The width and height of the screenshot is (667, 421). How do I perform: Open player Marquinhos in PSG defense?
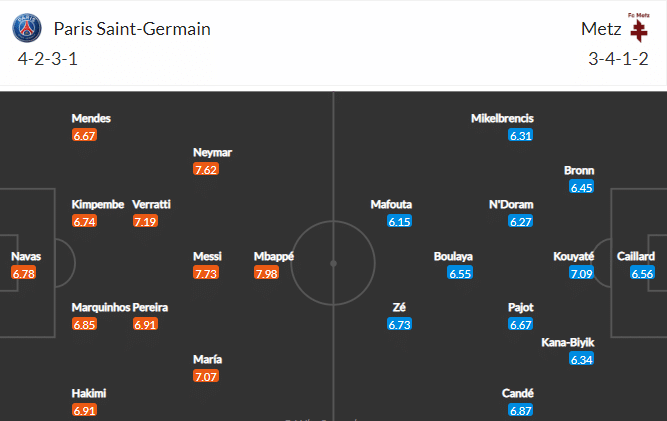pyautogui.click(x=101, y=307)
